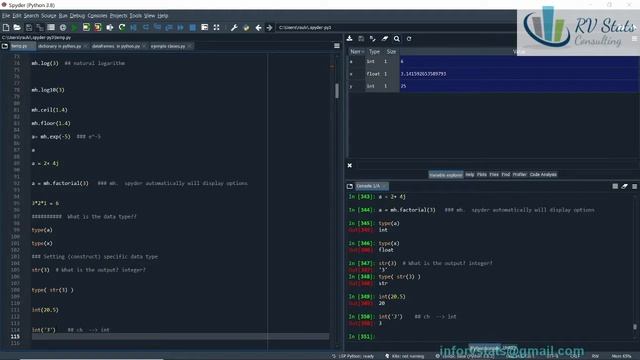Open file using the folder toolbar icon
The height and width of the screenshot is (360, 640).
click(x=17, y=27)
